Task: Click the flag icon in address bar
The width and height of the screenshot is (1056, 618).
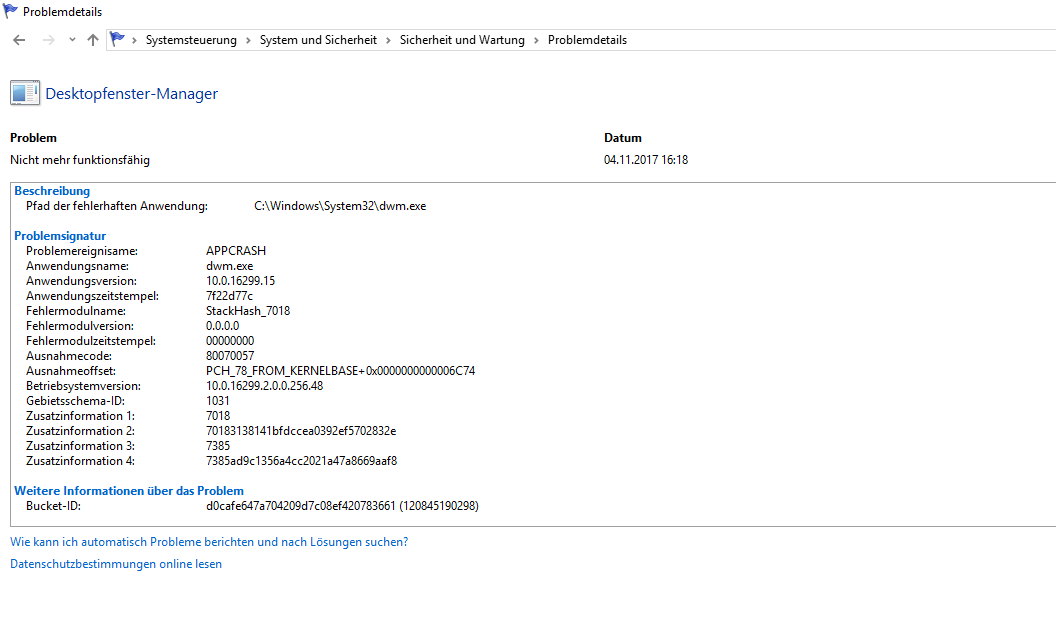Action: 117,40
